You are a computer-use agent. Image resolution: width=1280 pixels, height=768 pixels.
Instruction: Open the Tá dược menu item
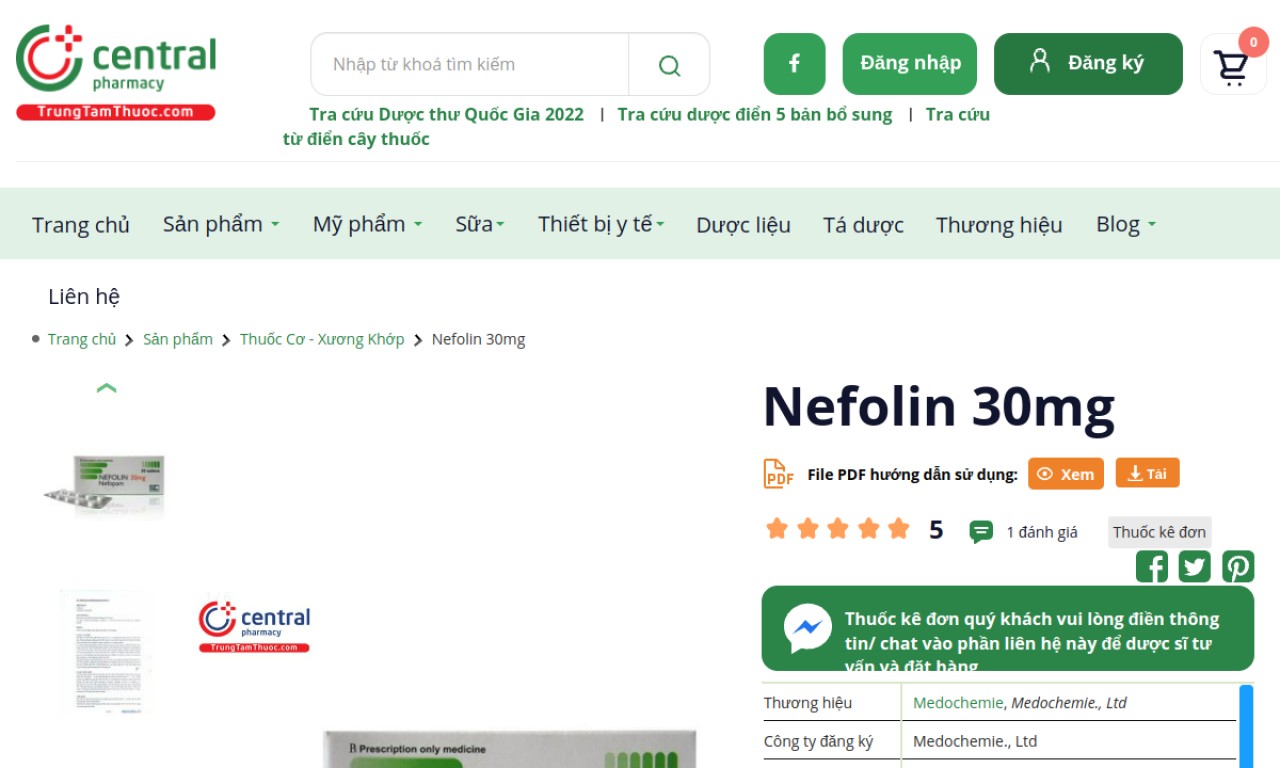[x=863, y=225]
